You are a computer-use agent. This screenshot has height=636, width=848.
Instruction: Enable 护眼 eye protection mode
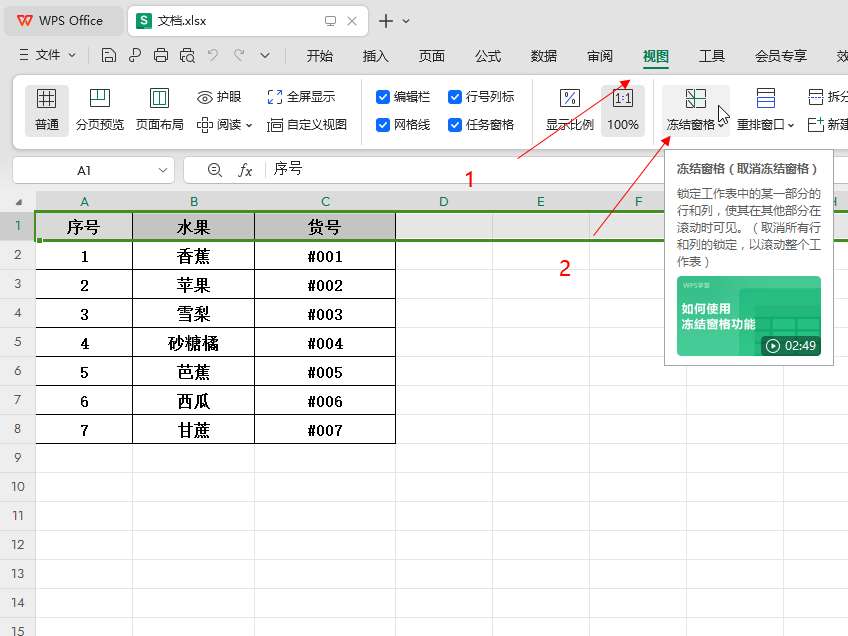click(x=219, y=97)
